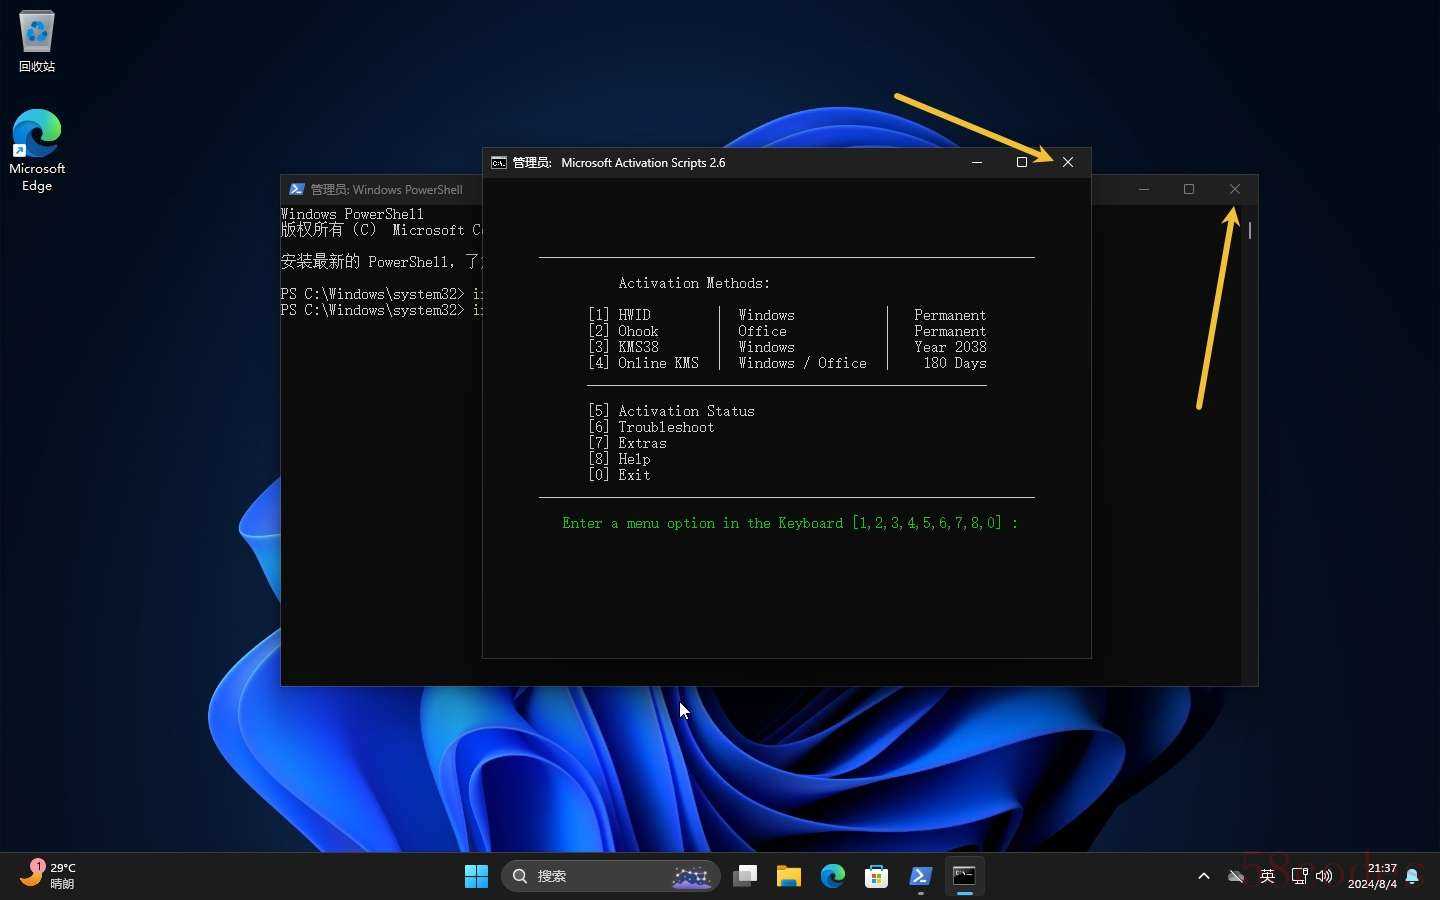Click 'Windows / Office' text

[x=803, y=363]
